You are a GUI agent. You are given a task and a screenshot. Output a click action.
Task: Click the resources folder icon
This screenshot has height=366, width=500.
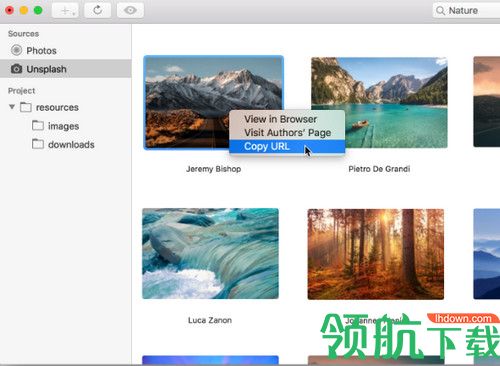(26, 107)
